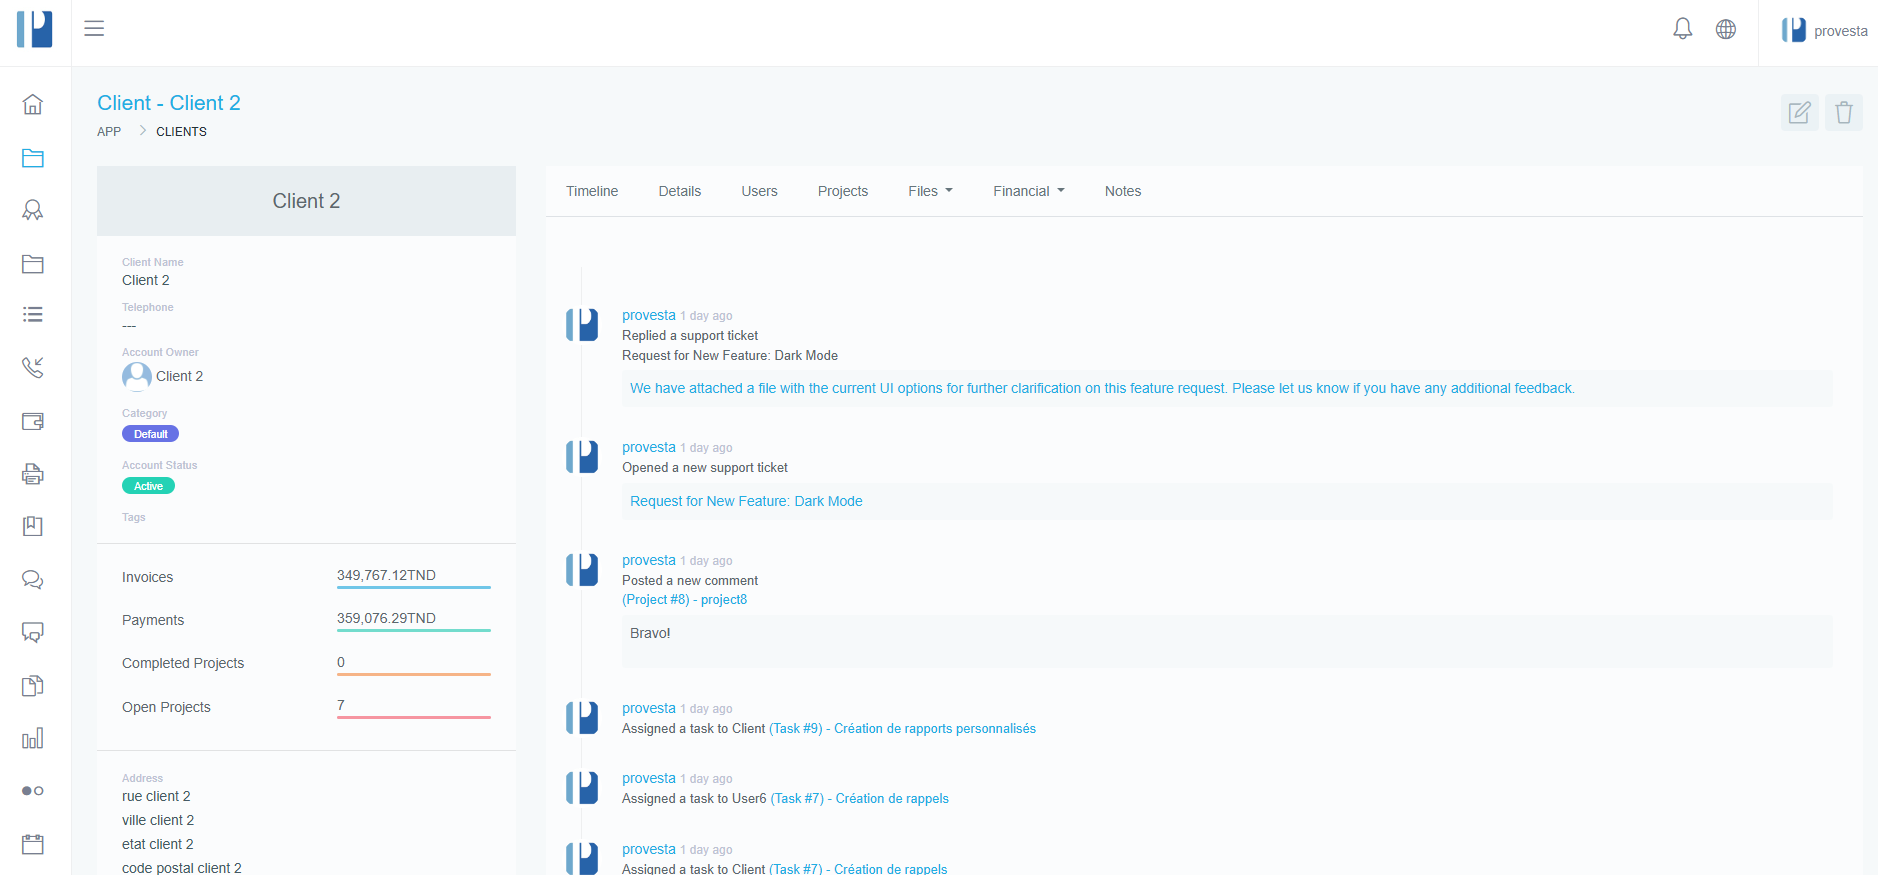Click the printer icon in sidebar

tap(33, 474)
